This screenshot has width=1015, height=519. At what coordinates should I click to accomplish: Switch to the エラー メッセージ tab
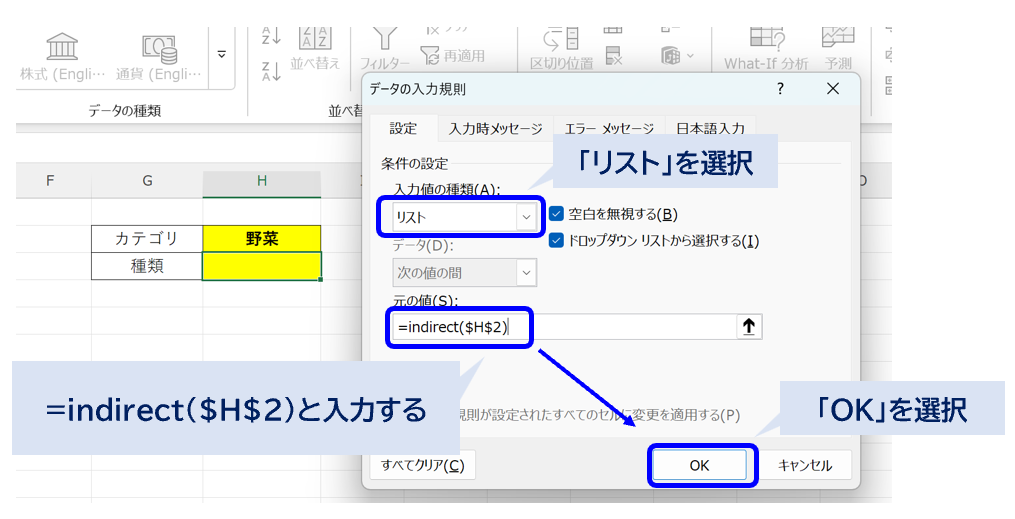(x=609, y=129)
